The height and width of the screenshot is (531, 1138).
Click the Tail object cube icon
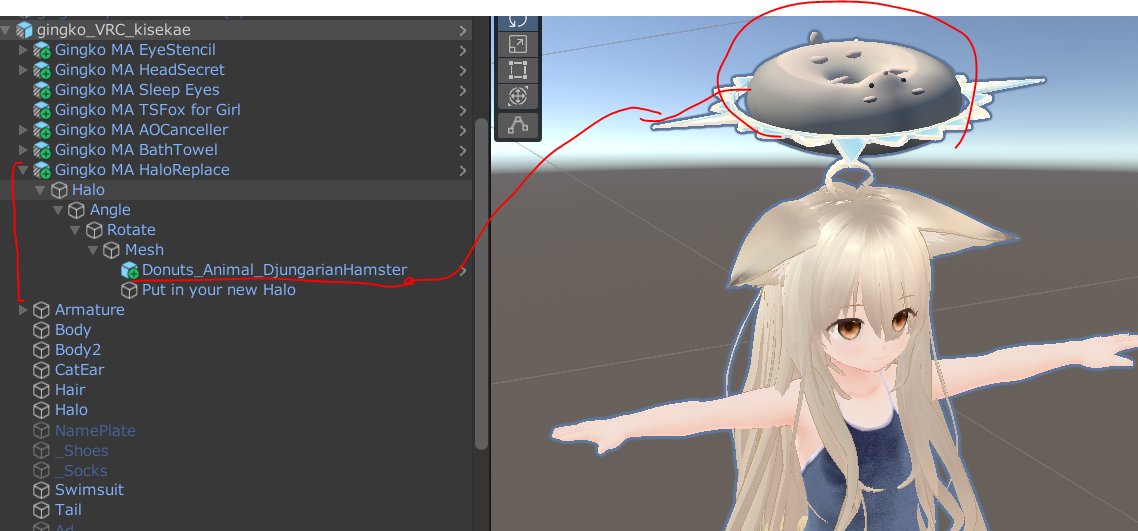coord(42,510)
